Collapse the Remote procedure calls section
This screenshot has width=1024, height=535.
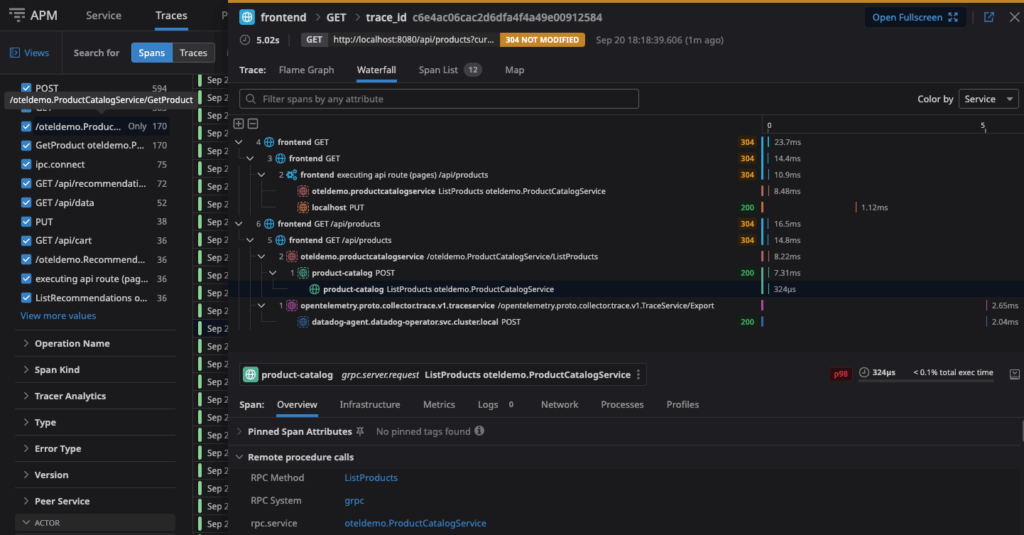pyautogui.click(x=238, y=457)
